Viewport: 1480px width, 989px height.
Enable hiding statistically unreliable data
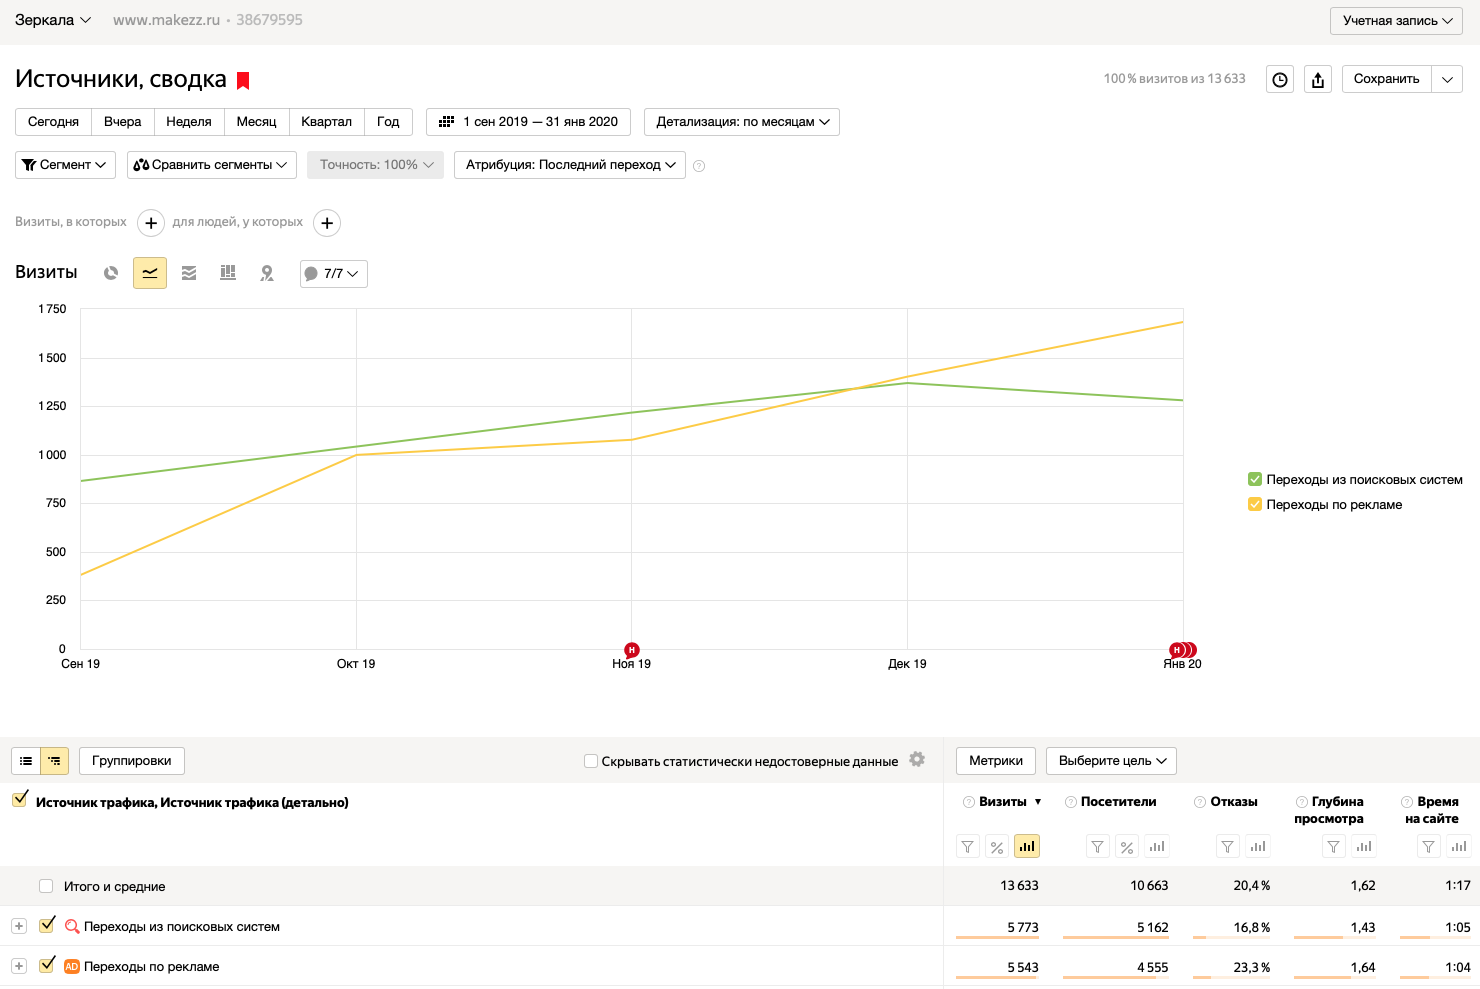coord(591,761)
